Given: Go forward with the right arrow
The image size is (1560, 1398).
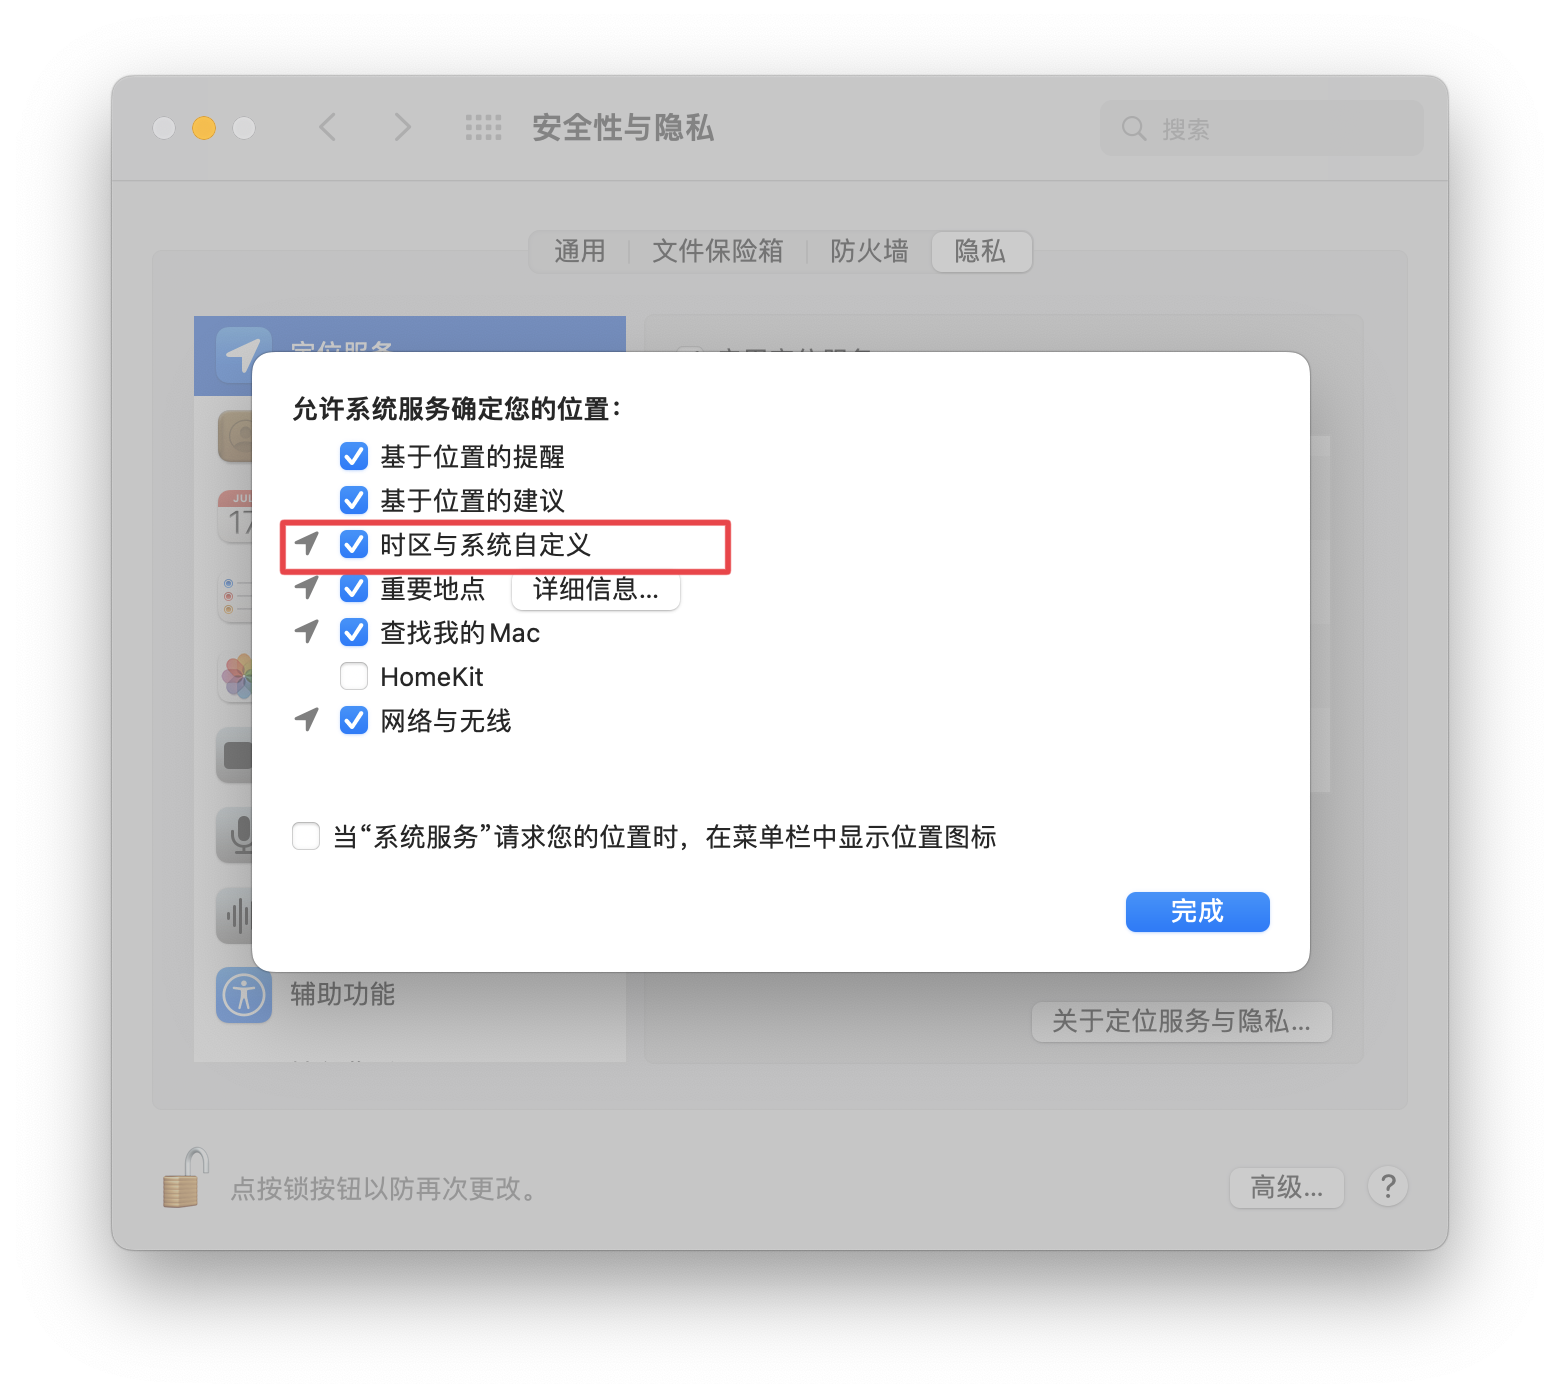Looking at the screenshot, I should click(x=402, y=128).
